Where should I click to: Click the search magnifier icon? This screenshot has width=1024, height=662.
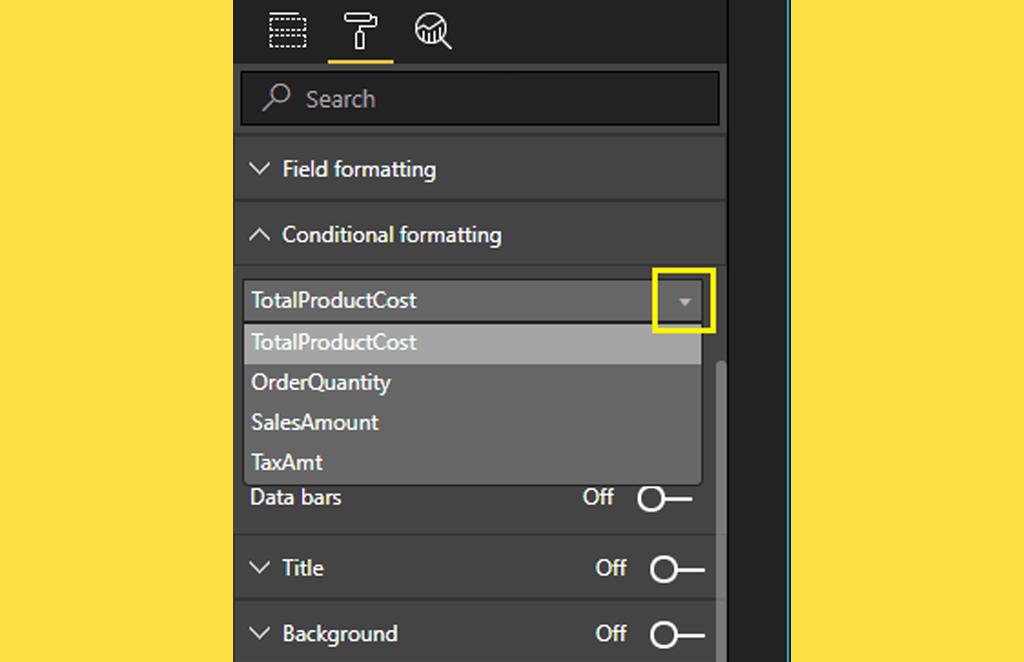[x=276, y=98]
